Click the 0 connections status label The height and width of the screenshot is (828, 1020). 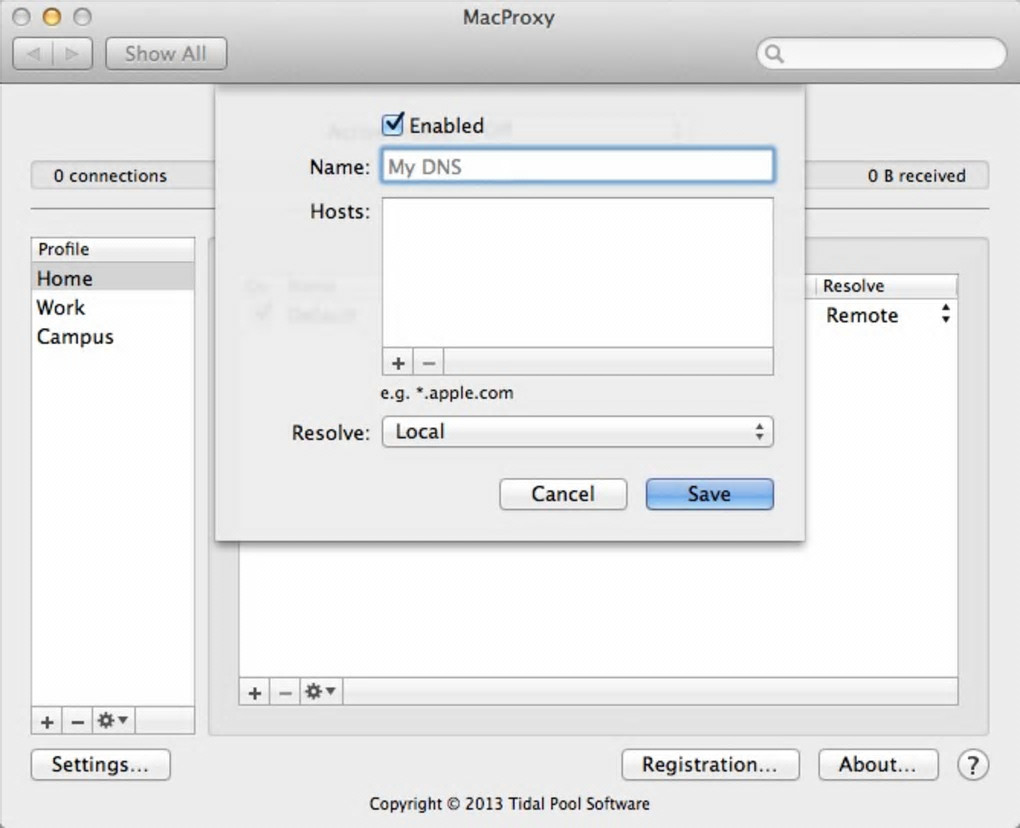point(110,176)
